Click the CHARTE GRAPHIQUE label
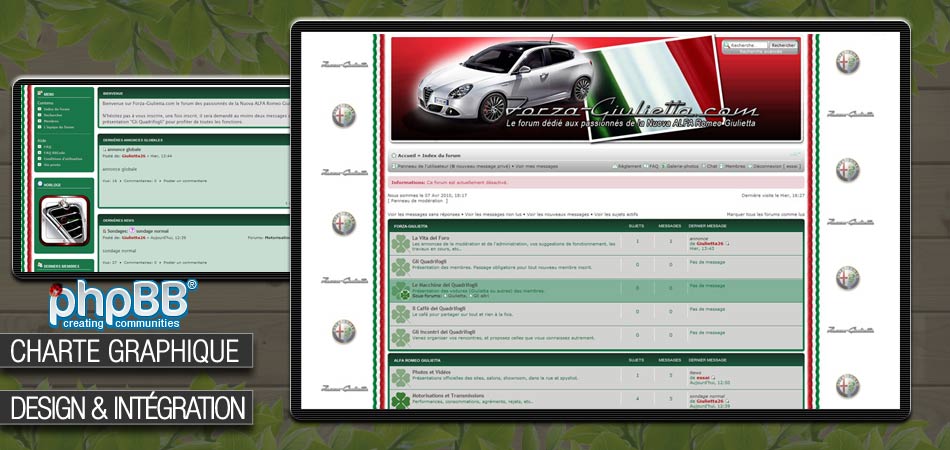The width and height of the screenshot is (950, 450). [125, 351]
